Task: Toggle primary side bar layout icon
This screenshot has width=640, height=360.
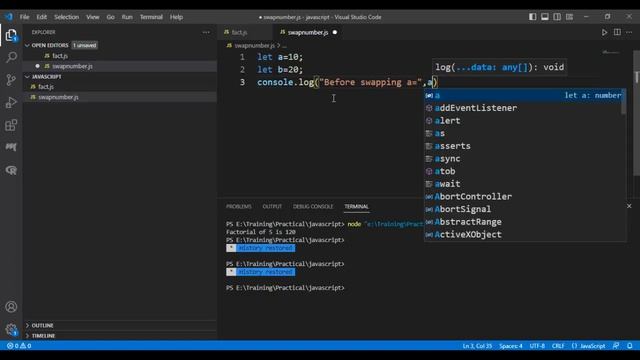Action: point(533,17)
